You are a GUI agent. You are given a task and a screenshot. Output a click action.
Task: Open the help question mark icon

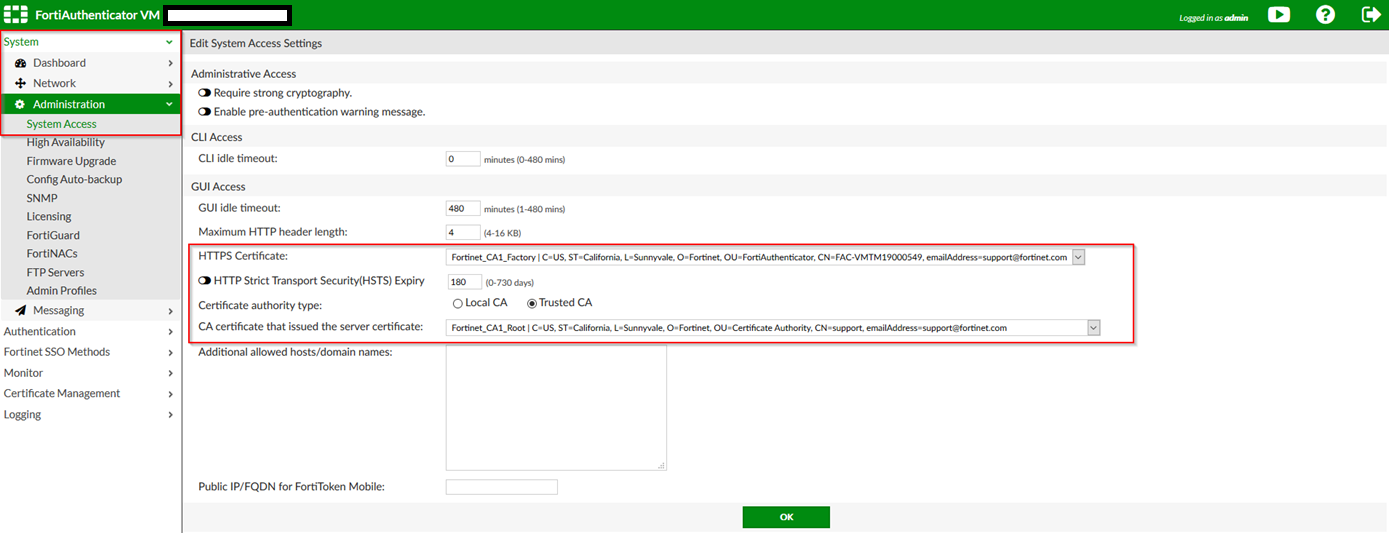coord(1326,15)
